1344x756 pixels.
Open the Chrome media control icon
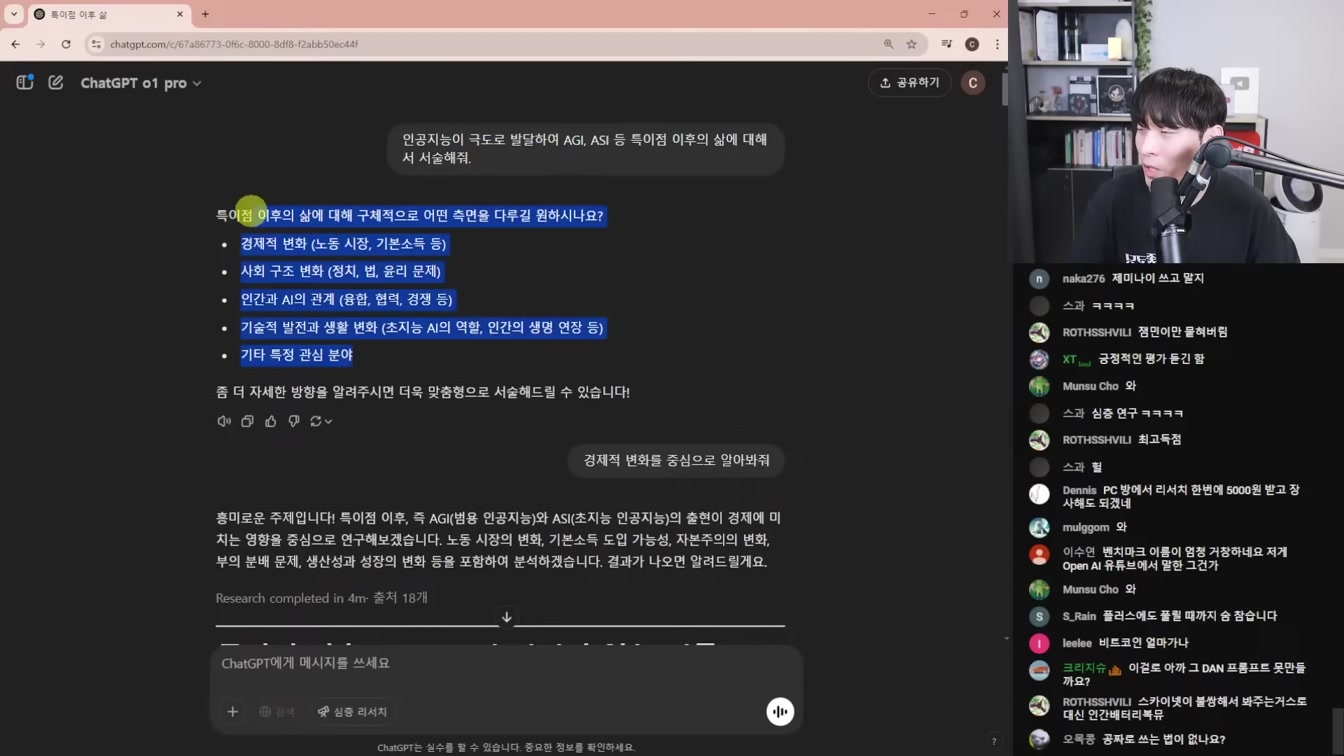click(946, 44)
